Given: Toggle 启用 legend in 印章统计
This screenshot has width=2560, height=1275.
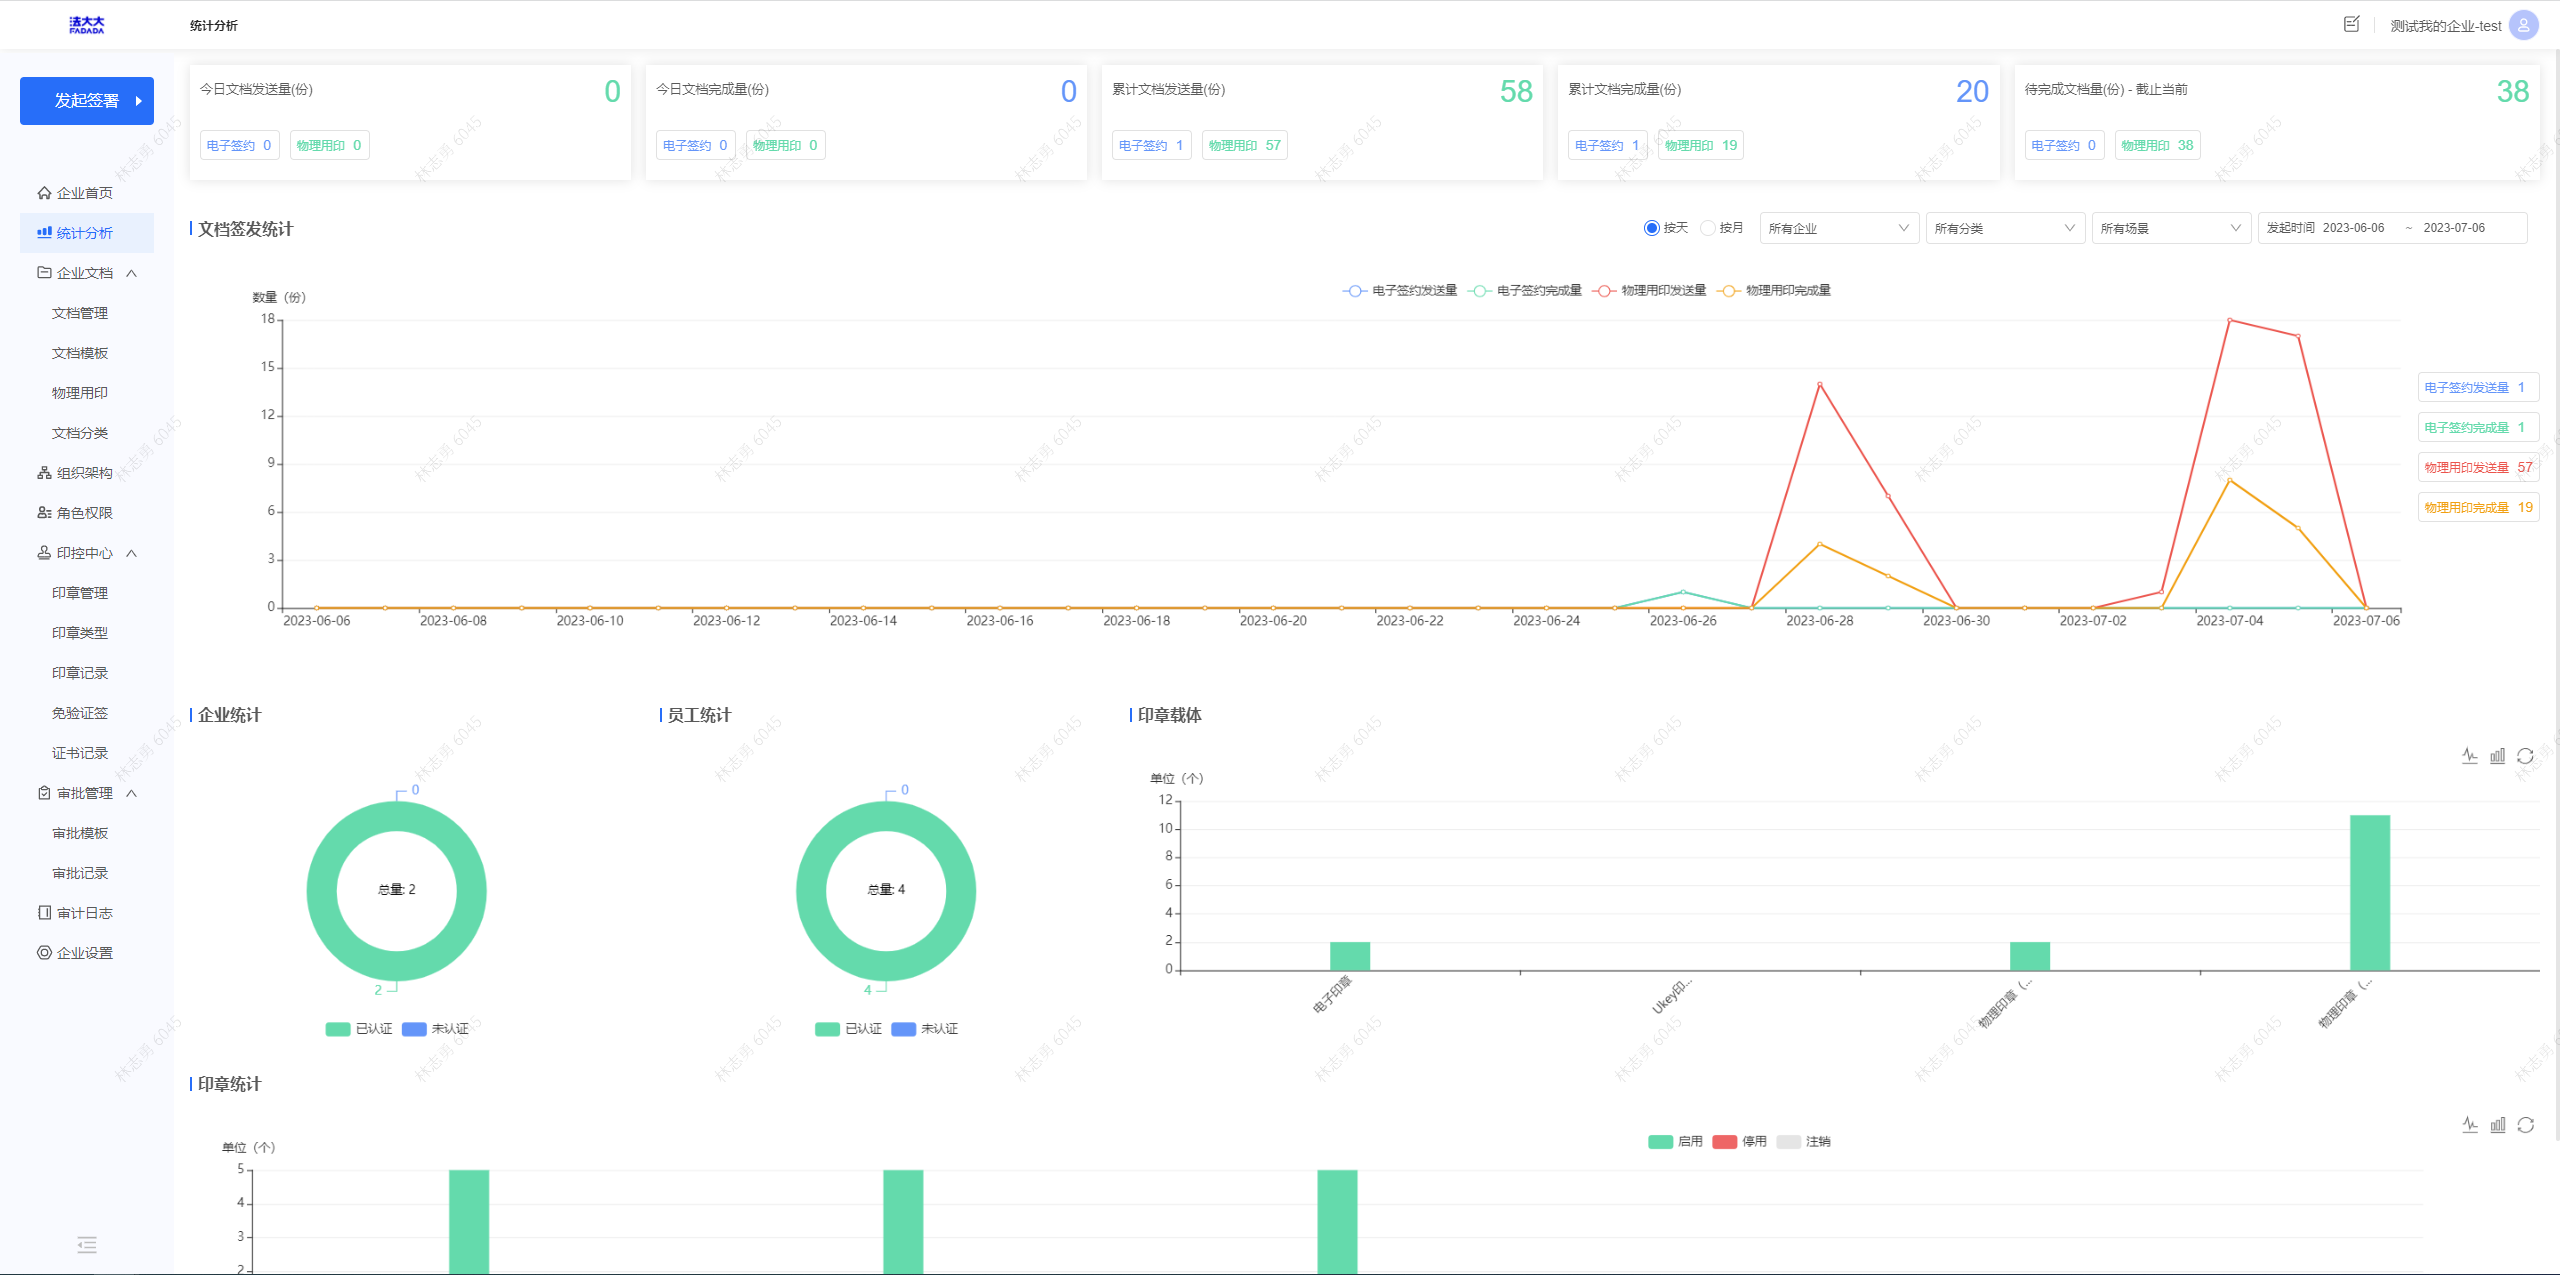Looking at the screenshot, I should (1675, 1142).
